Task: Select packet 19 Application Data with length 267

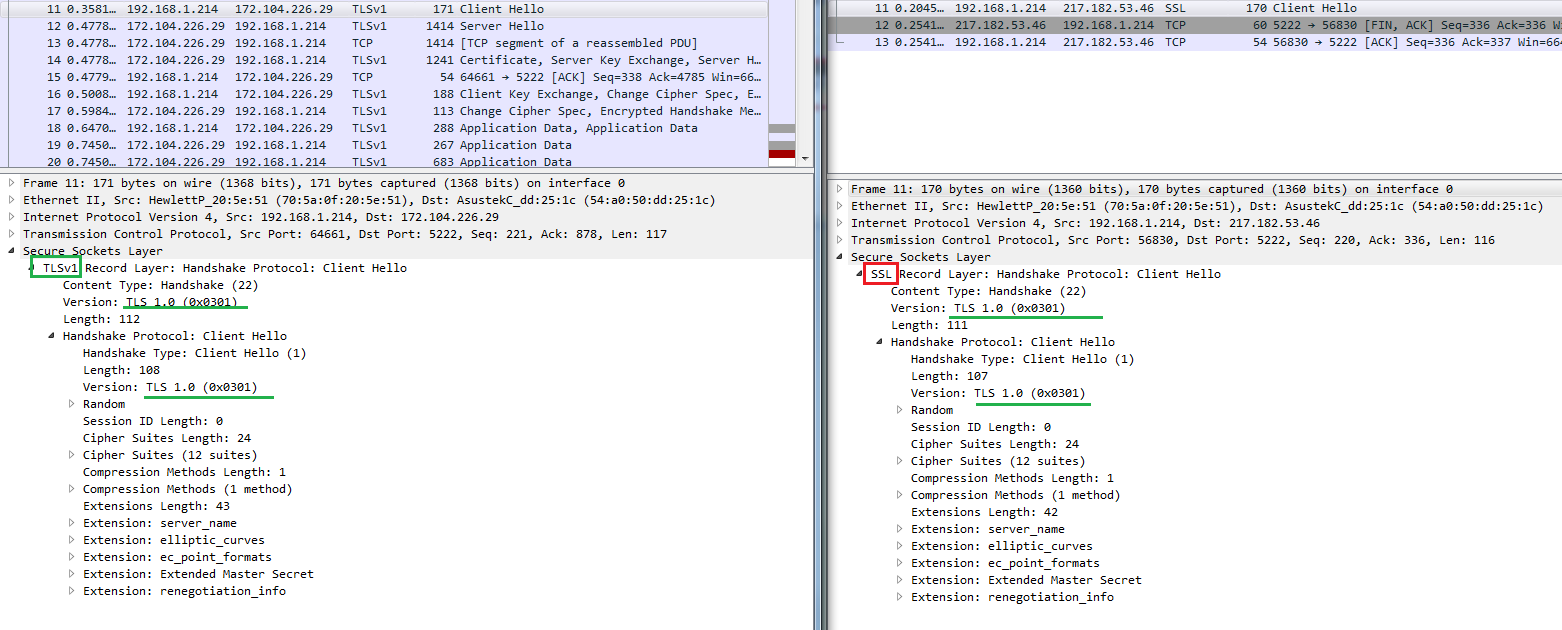Action: [384, 145]
